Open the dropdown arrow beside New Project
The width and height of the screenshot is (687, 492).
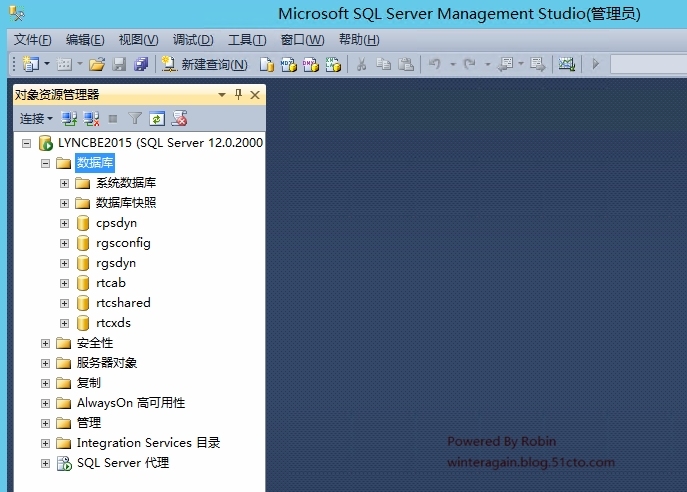[47, 64]
